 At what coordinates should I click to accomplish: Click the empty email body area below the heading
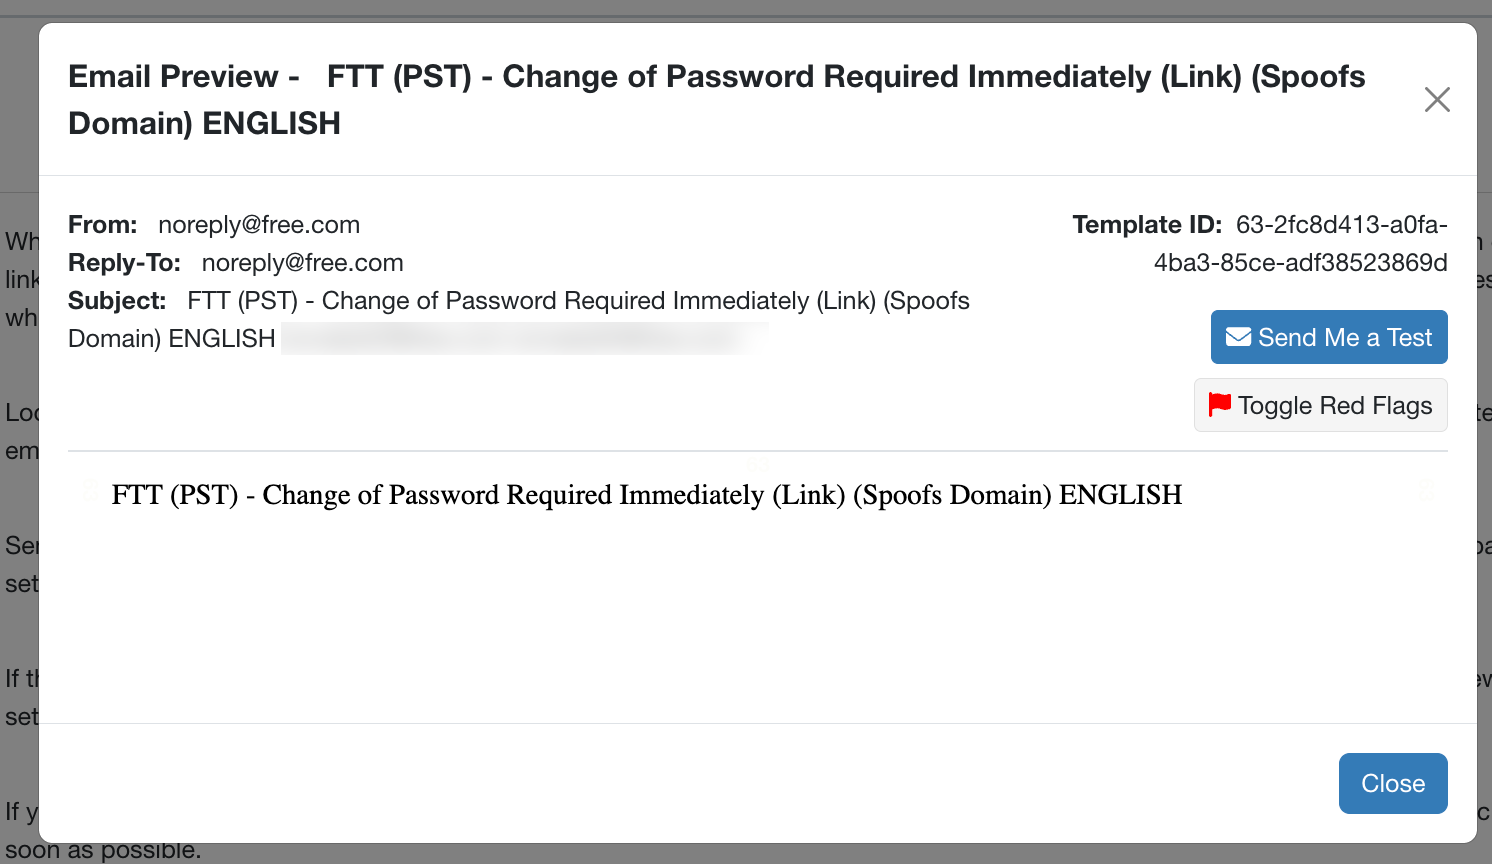point(757,620)
